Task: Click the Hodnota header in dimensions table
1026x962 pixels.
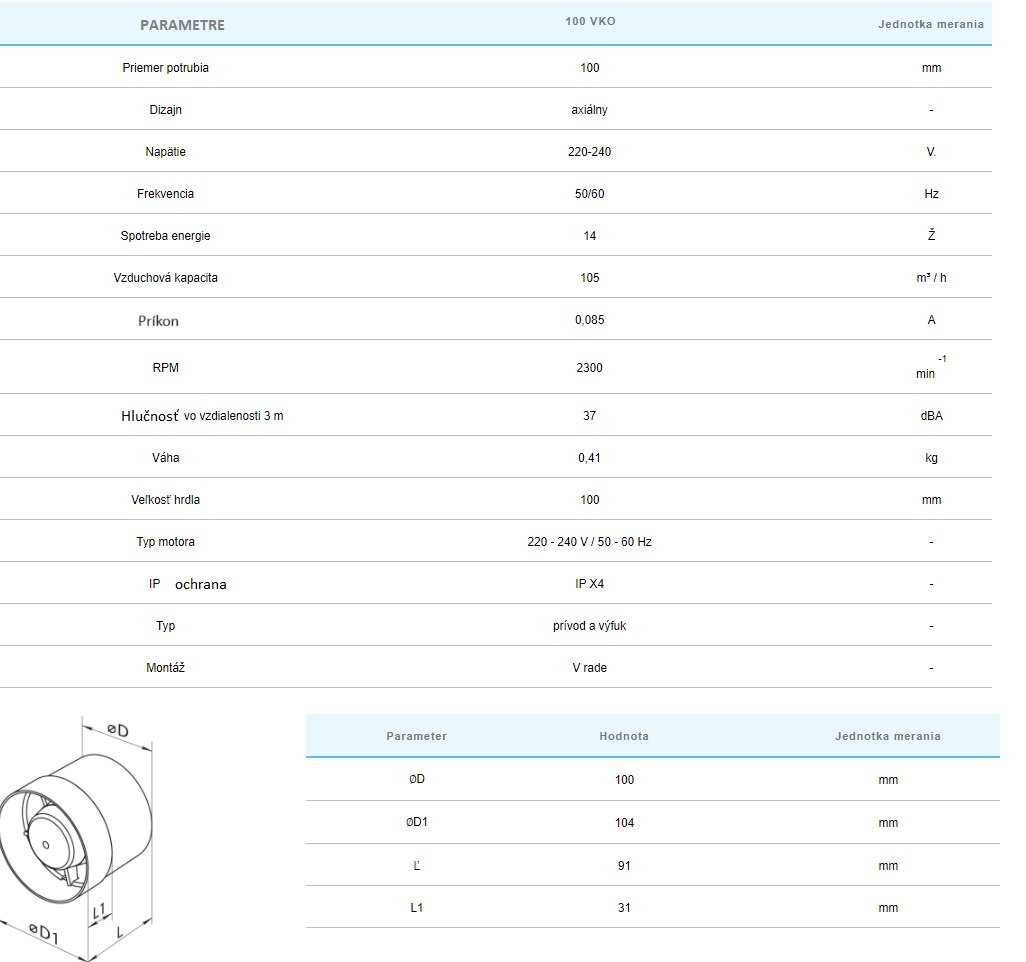Action: tap(624, 736)
